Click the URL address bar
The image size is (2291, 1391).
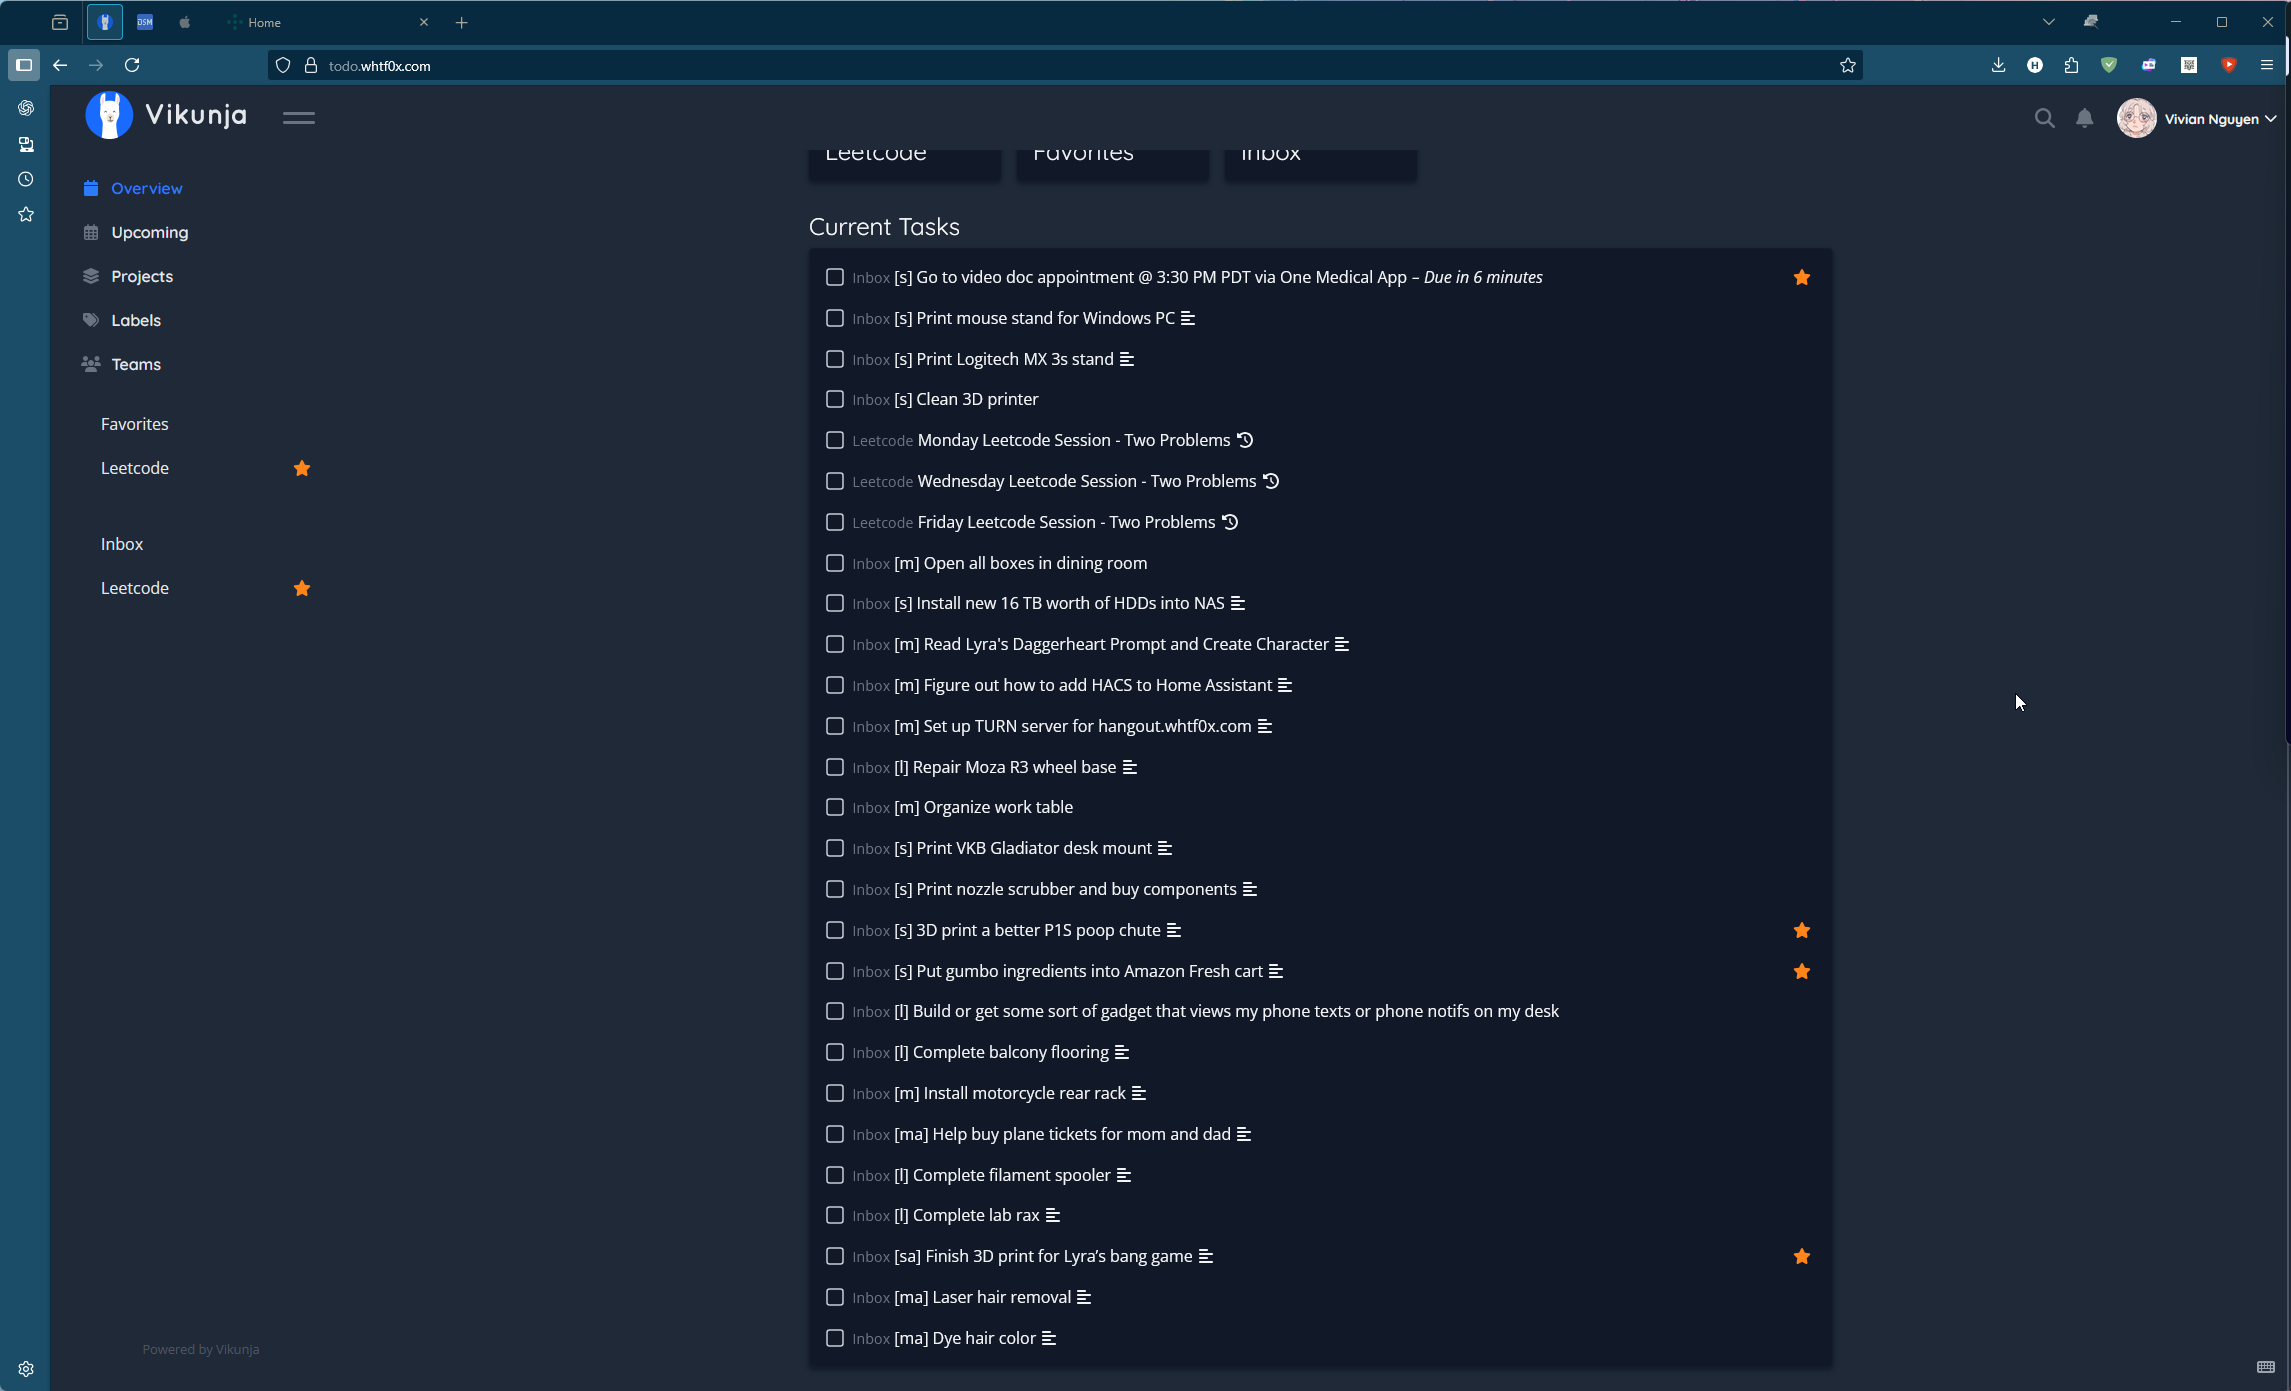(x=1000, y=65)
